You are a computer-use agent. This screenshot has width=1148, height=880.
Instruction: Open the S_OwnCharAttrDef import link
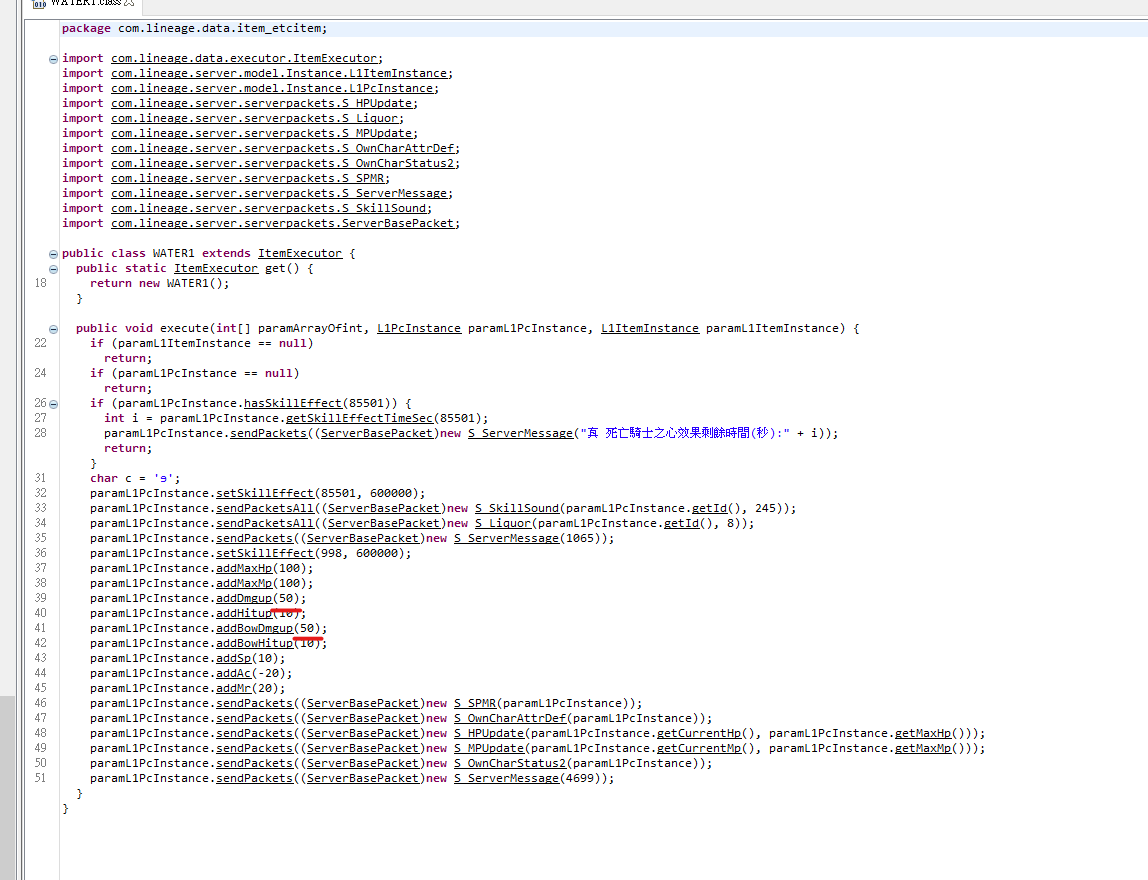point(283,148)
